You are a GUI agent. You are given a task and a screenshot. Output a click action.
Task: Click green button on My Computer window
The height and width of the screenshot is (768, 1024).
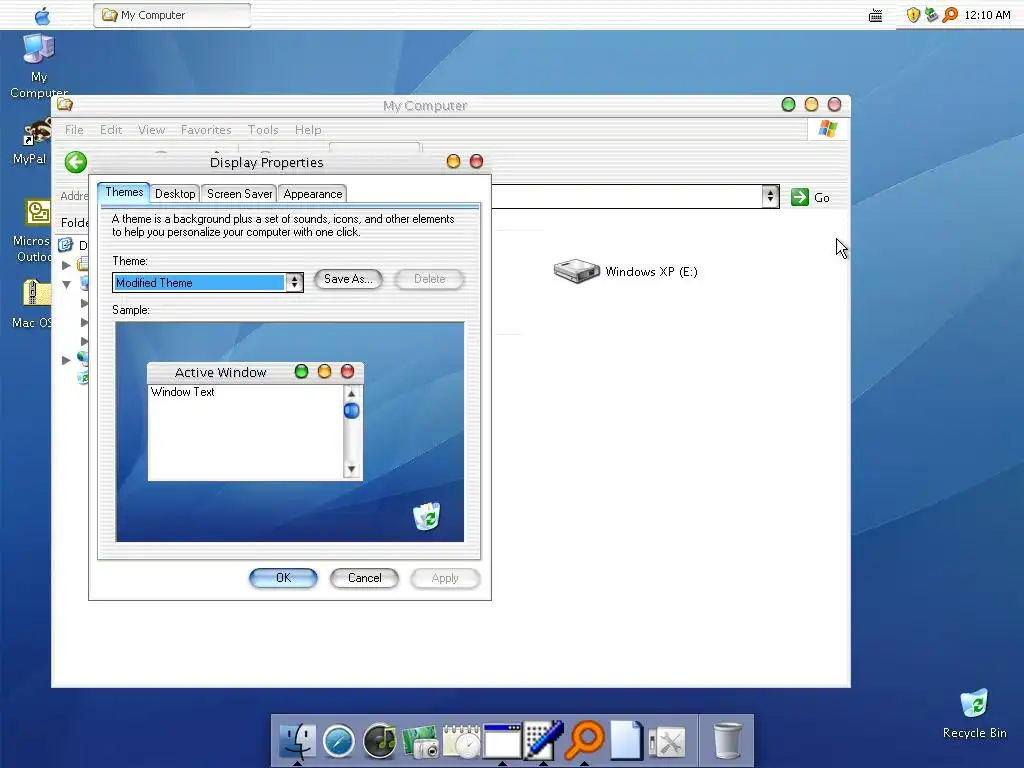coord(788,104)
